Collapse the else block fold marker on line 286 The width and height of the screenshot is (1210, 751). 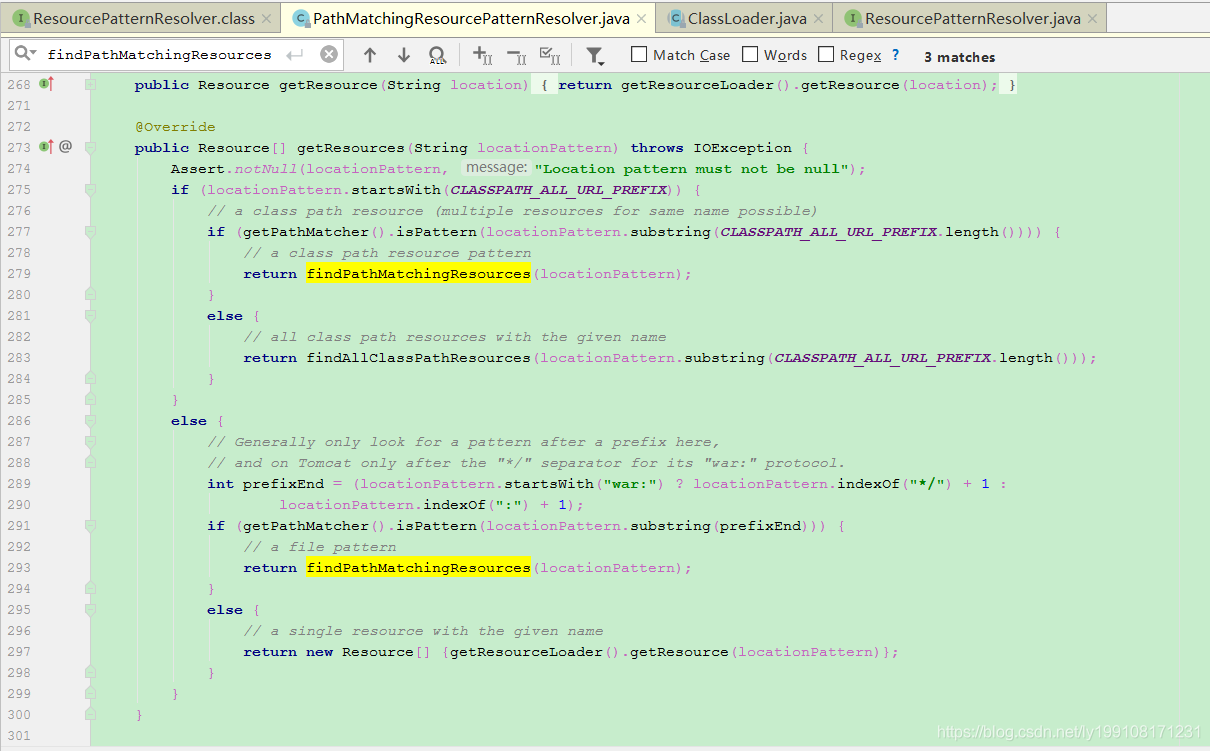[90, 421]
